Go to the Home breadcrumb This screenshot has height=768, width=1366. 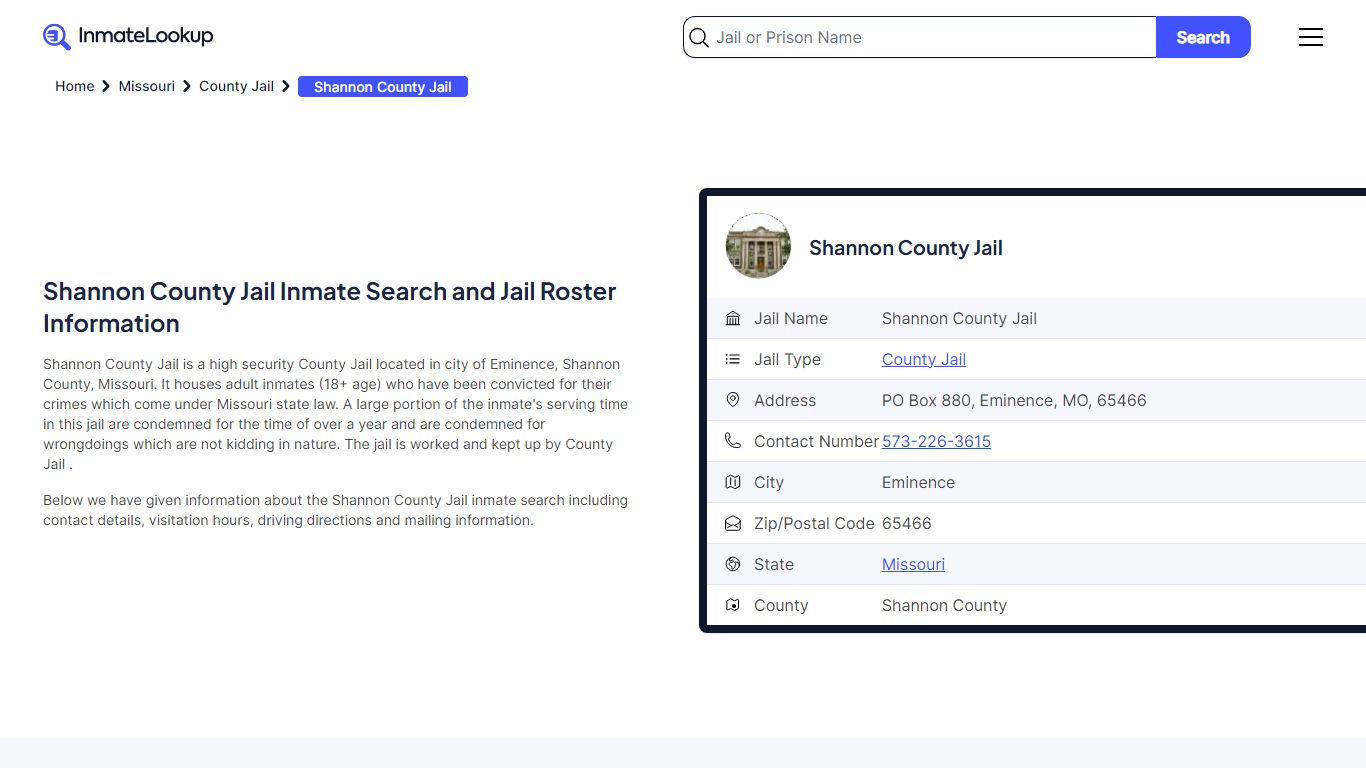75,86
